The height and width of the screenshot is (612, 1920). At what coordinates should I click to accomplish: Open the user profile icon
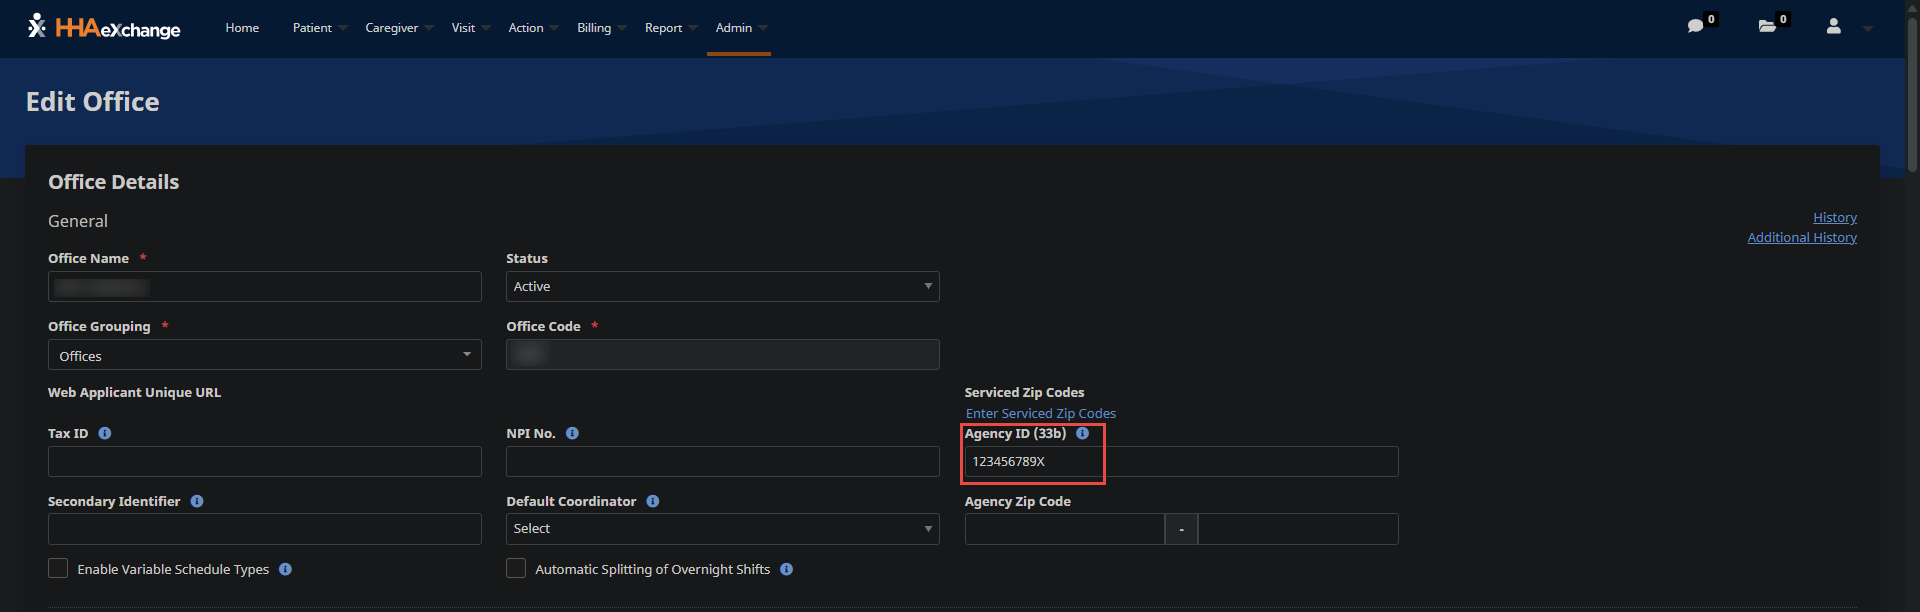point(1833,27)
